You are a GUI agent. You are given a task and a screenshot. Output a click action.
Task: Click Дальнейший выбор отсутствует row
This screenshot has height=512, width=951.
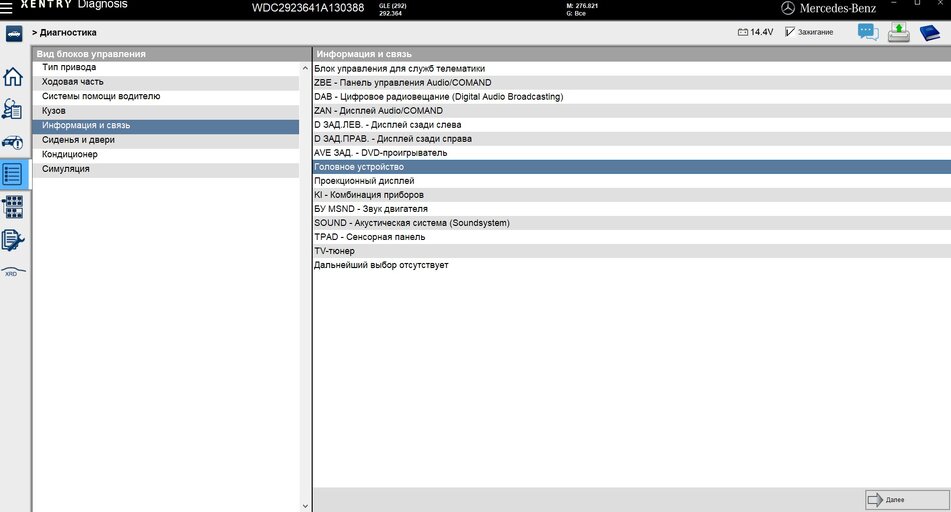pyautogui.click(x=632, y=265)
